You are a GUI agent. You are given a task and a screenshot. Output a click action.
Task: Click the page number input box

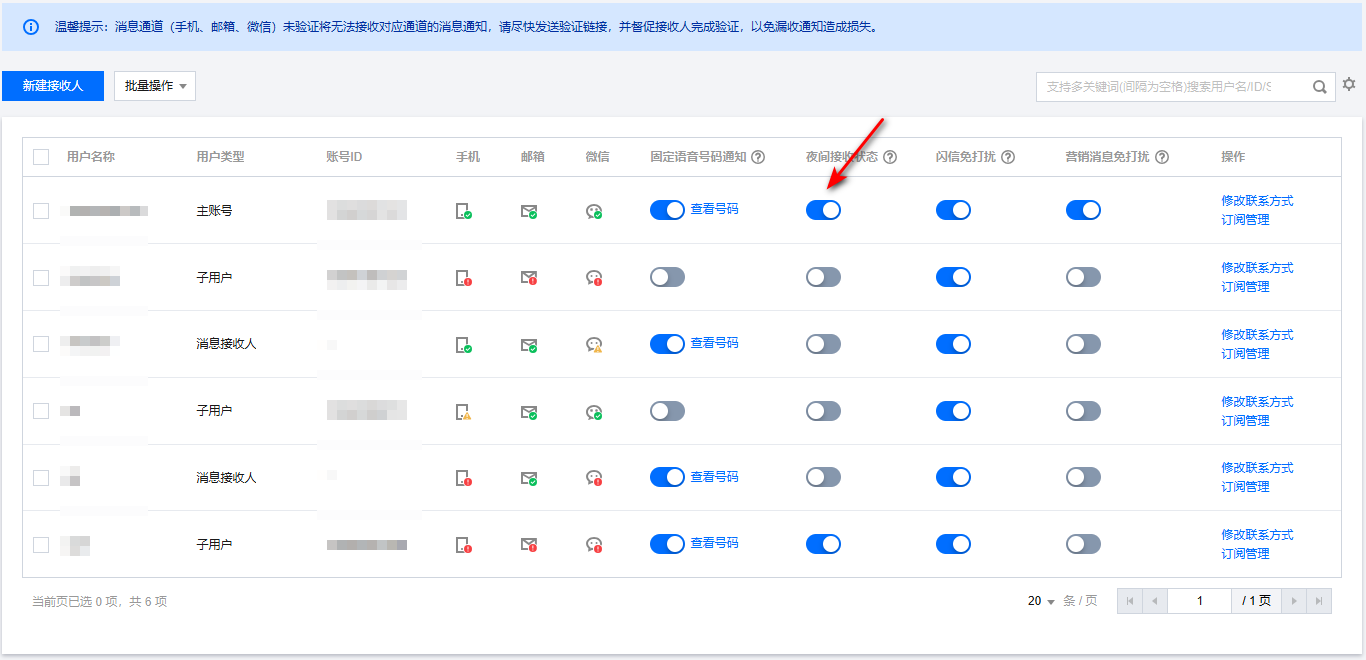(x=1199, y=601)
